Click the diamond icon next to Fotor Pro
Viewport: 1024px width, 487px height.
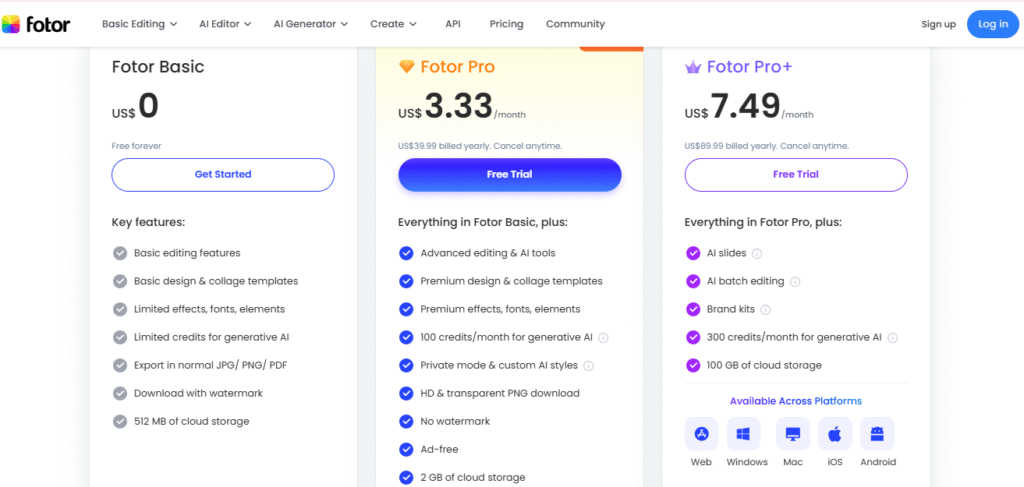(x=407, y=67)
